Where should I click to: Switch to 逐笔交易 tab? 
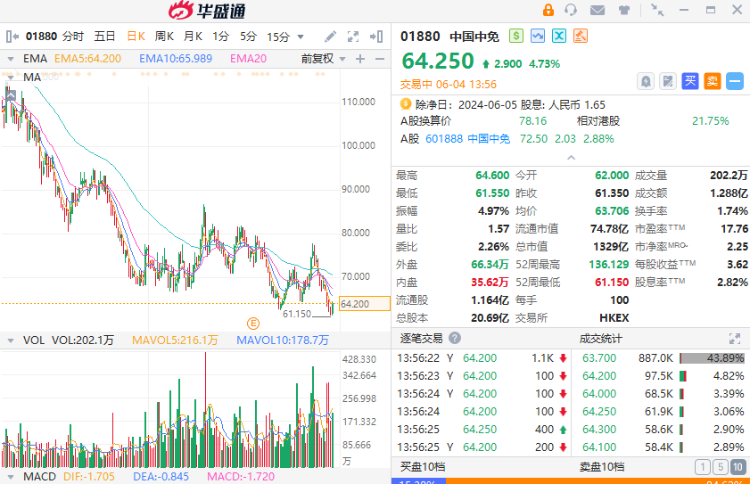(421, 338)
